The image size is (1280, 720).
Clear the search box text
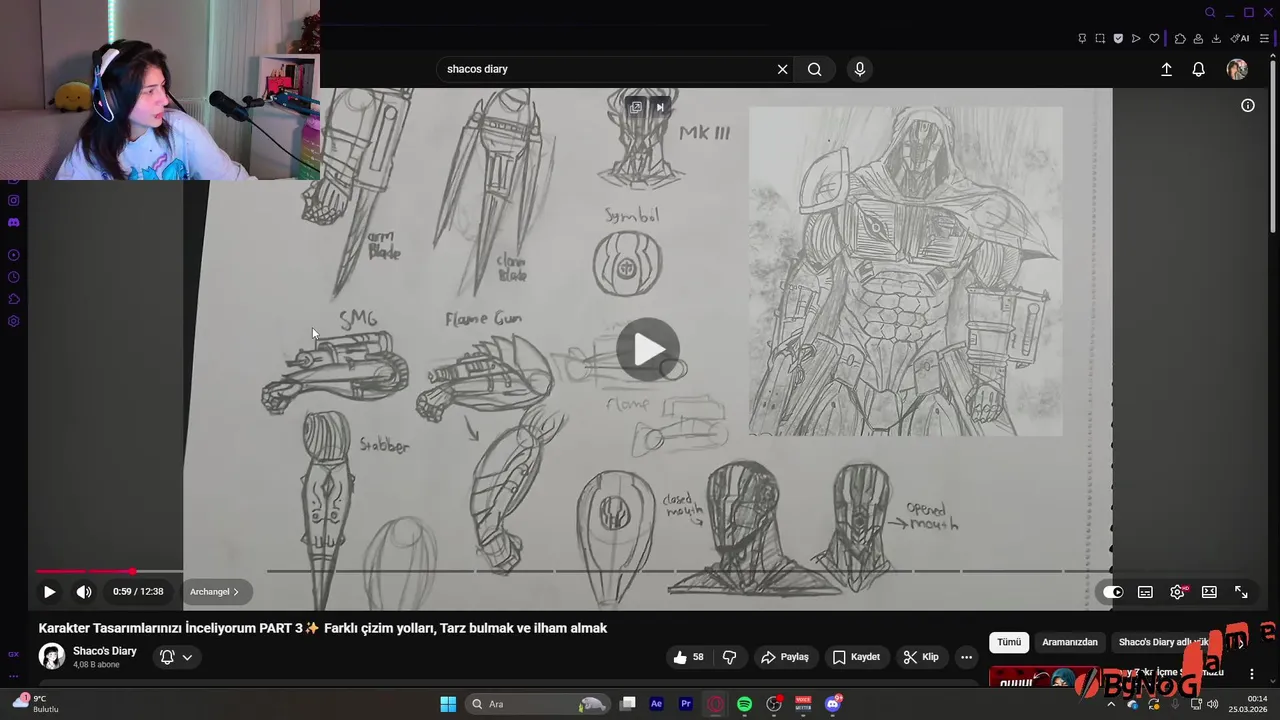(x=782, y=69)
